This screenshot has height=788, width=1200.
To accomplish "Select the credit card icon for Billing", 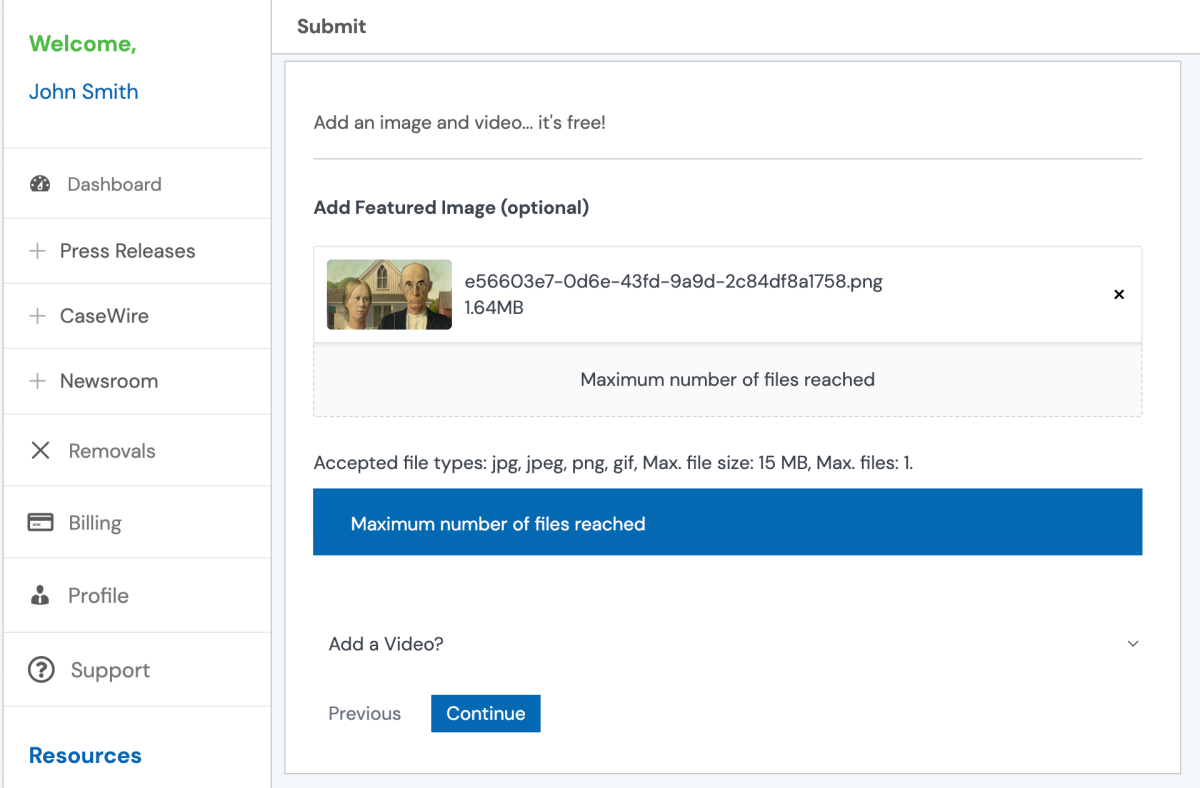I will (40, 522).
